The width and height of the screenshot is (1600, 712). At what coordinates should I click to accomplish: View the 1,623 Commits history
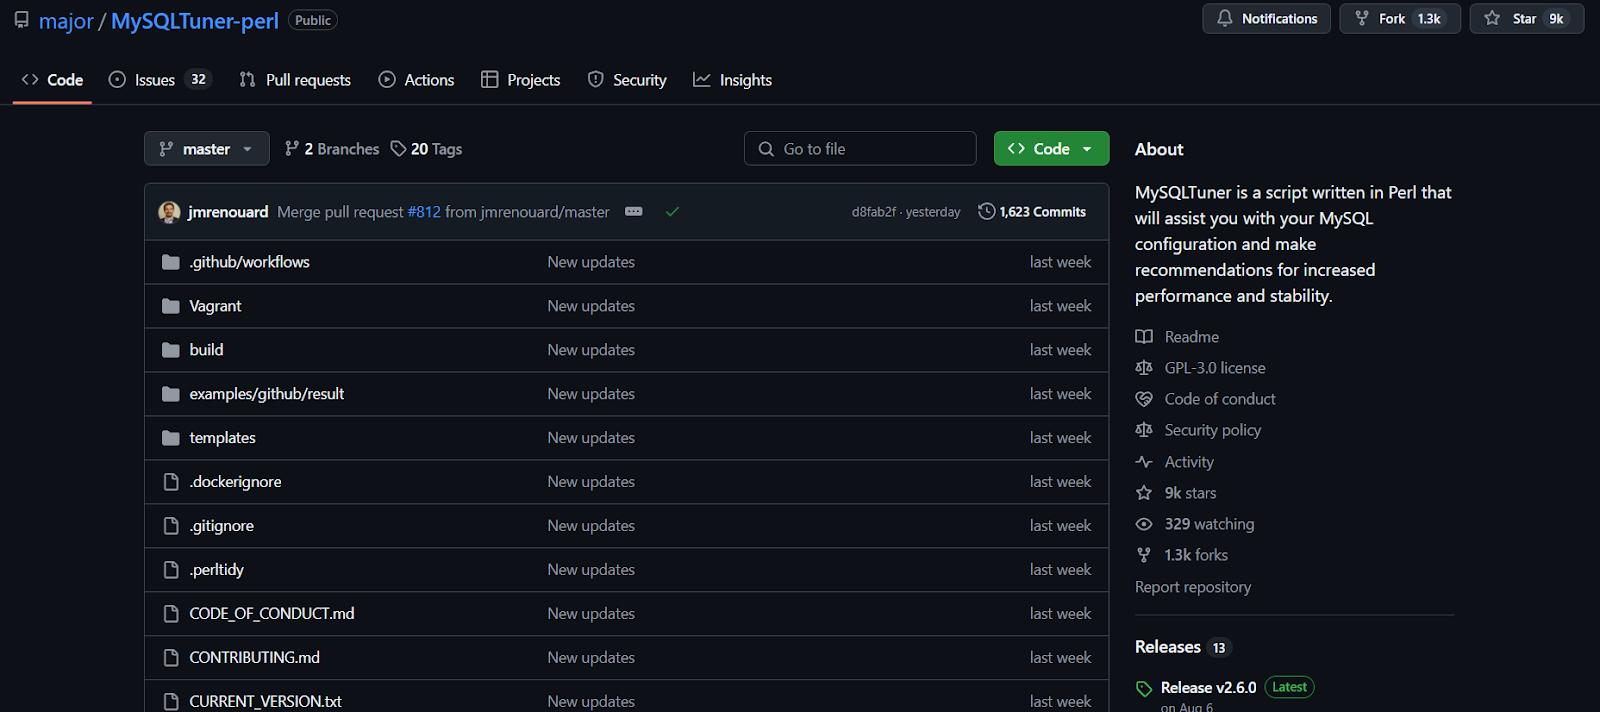click(1032, 212)
